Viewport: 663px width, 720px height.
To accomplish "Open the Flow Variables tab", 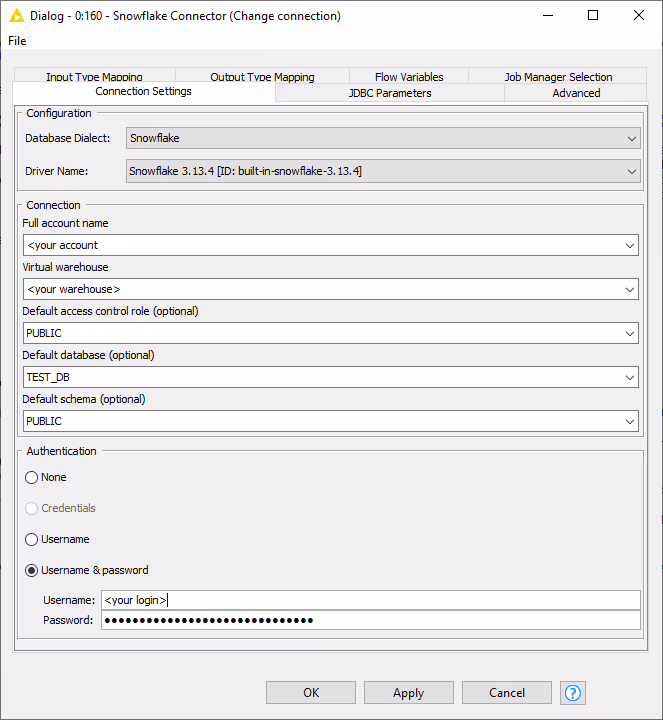I will (408, 77).
